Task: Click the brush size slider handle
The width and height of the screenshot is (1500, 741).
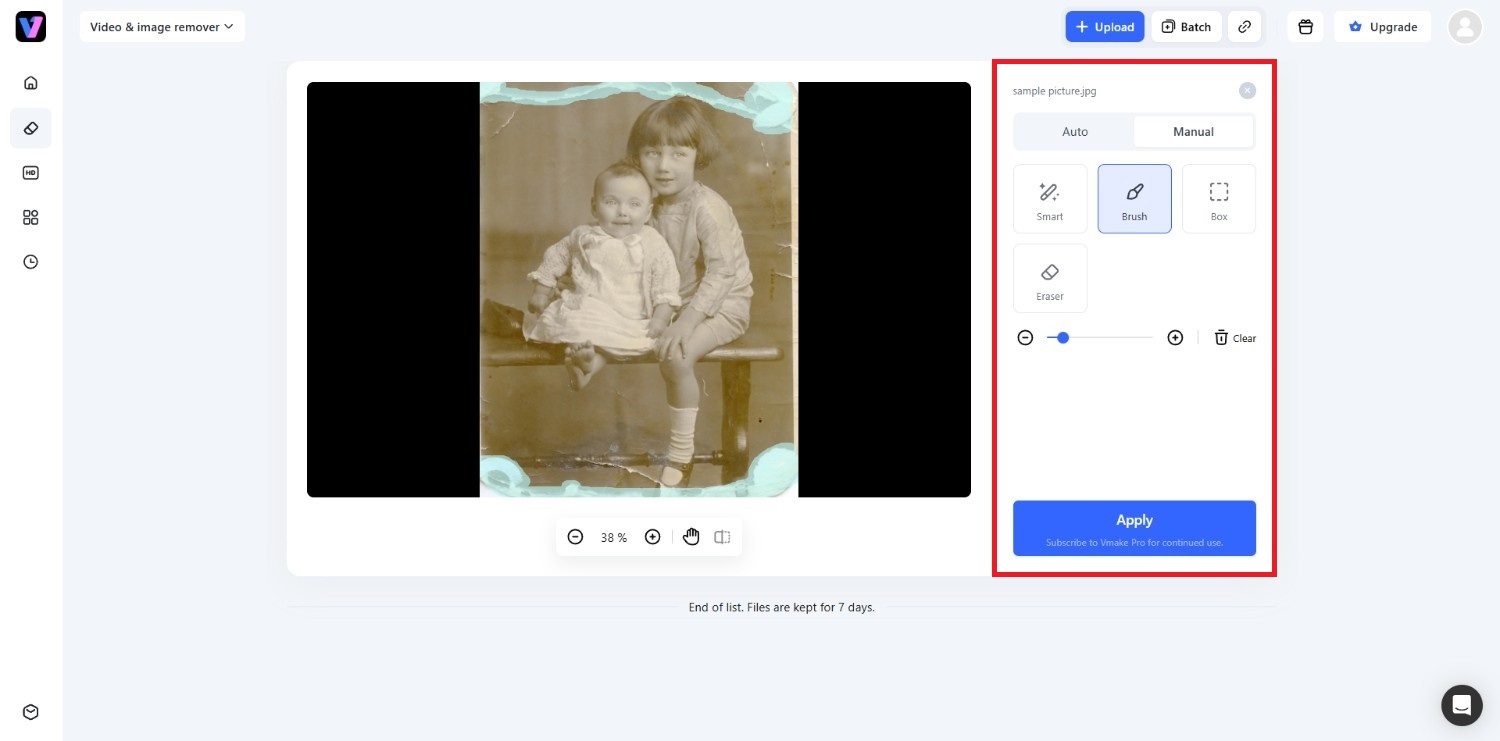Action: [1063, 338]
